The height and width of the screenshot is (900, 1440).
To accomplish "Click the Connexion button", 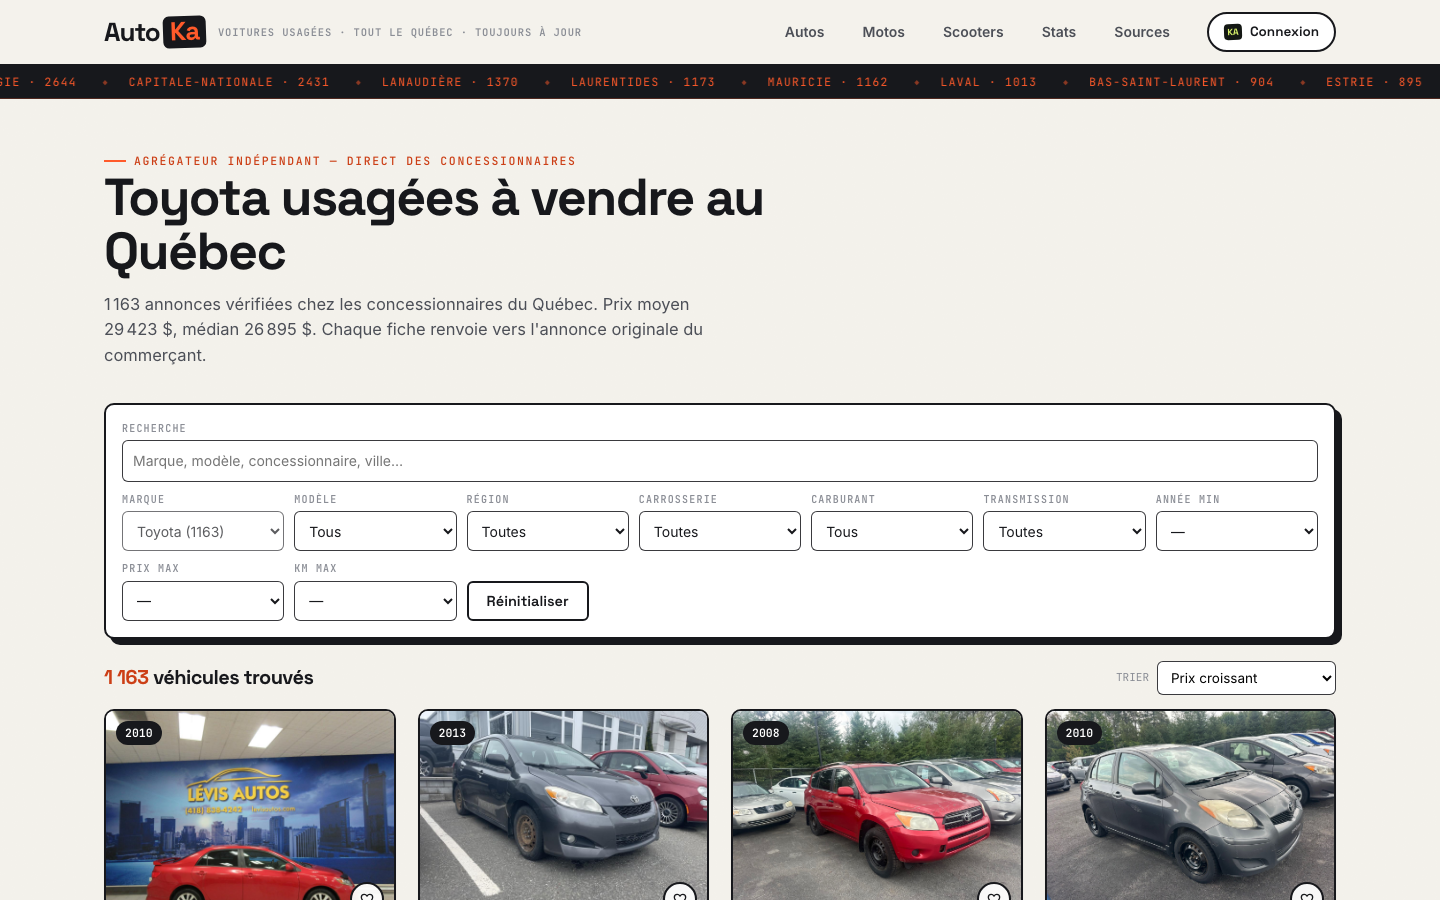I will (x=1271, y=32).
